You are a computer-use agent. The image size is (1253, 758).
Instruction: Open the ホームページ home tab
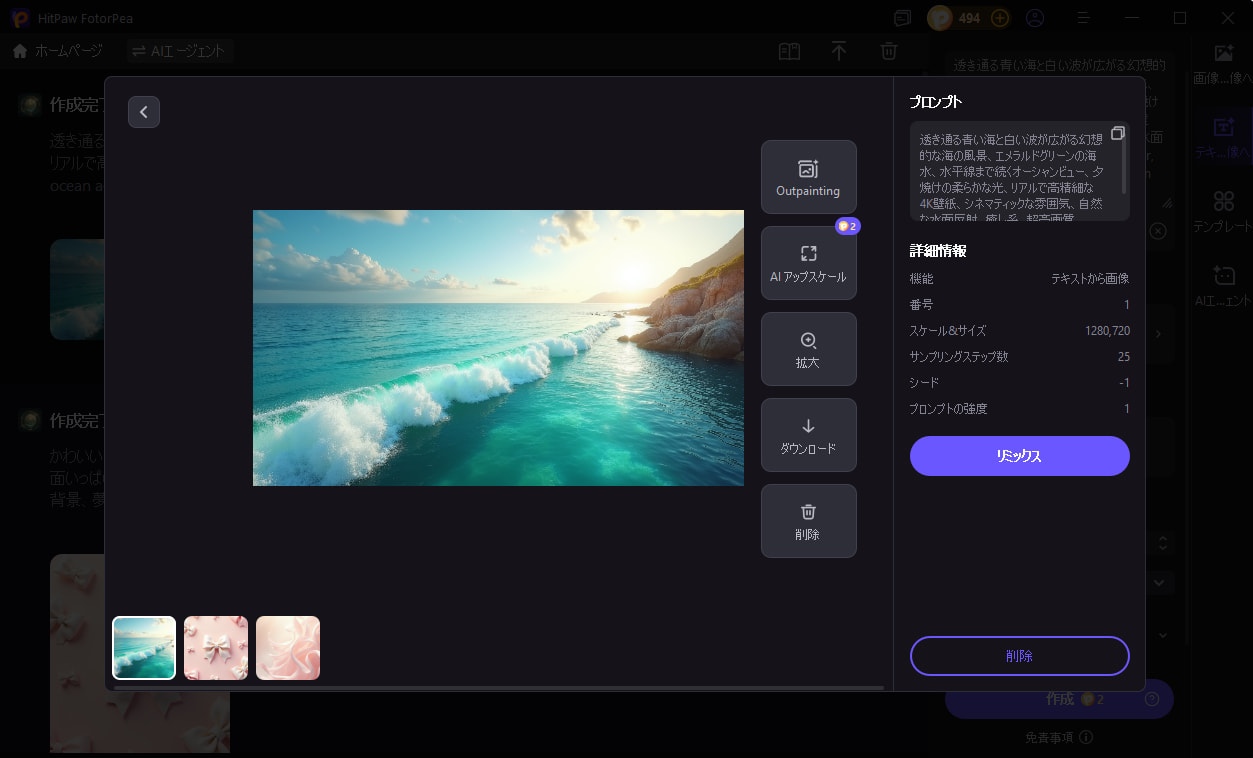point(58,51)
